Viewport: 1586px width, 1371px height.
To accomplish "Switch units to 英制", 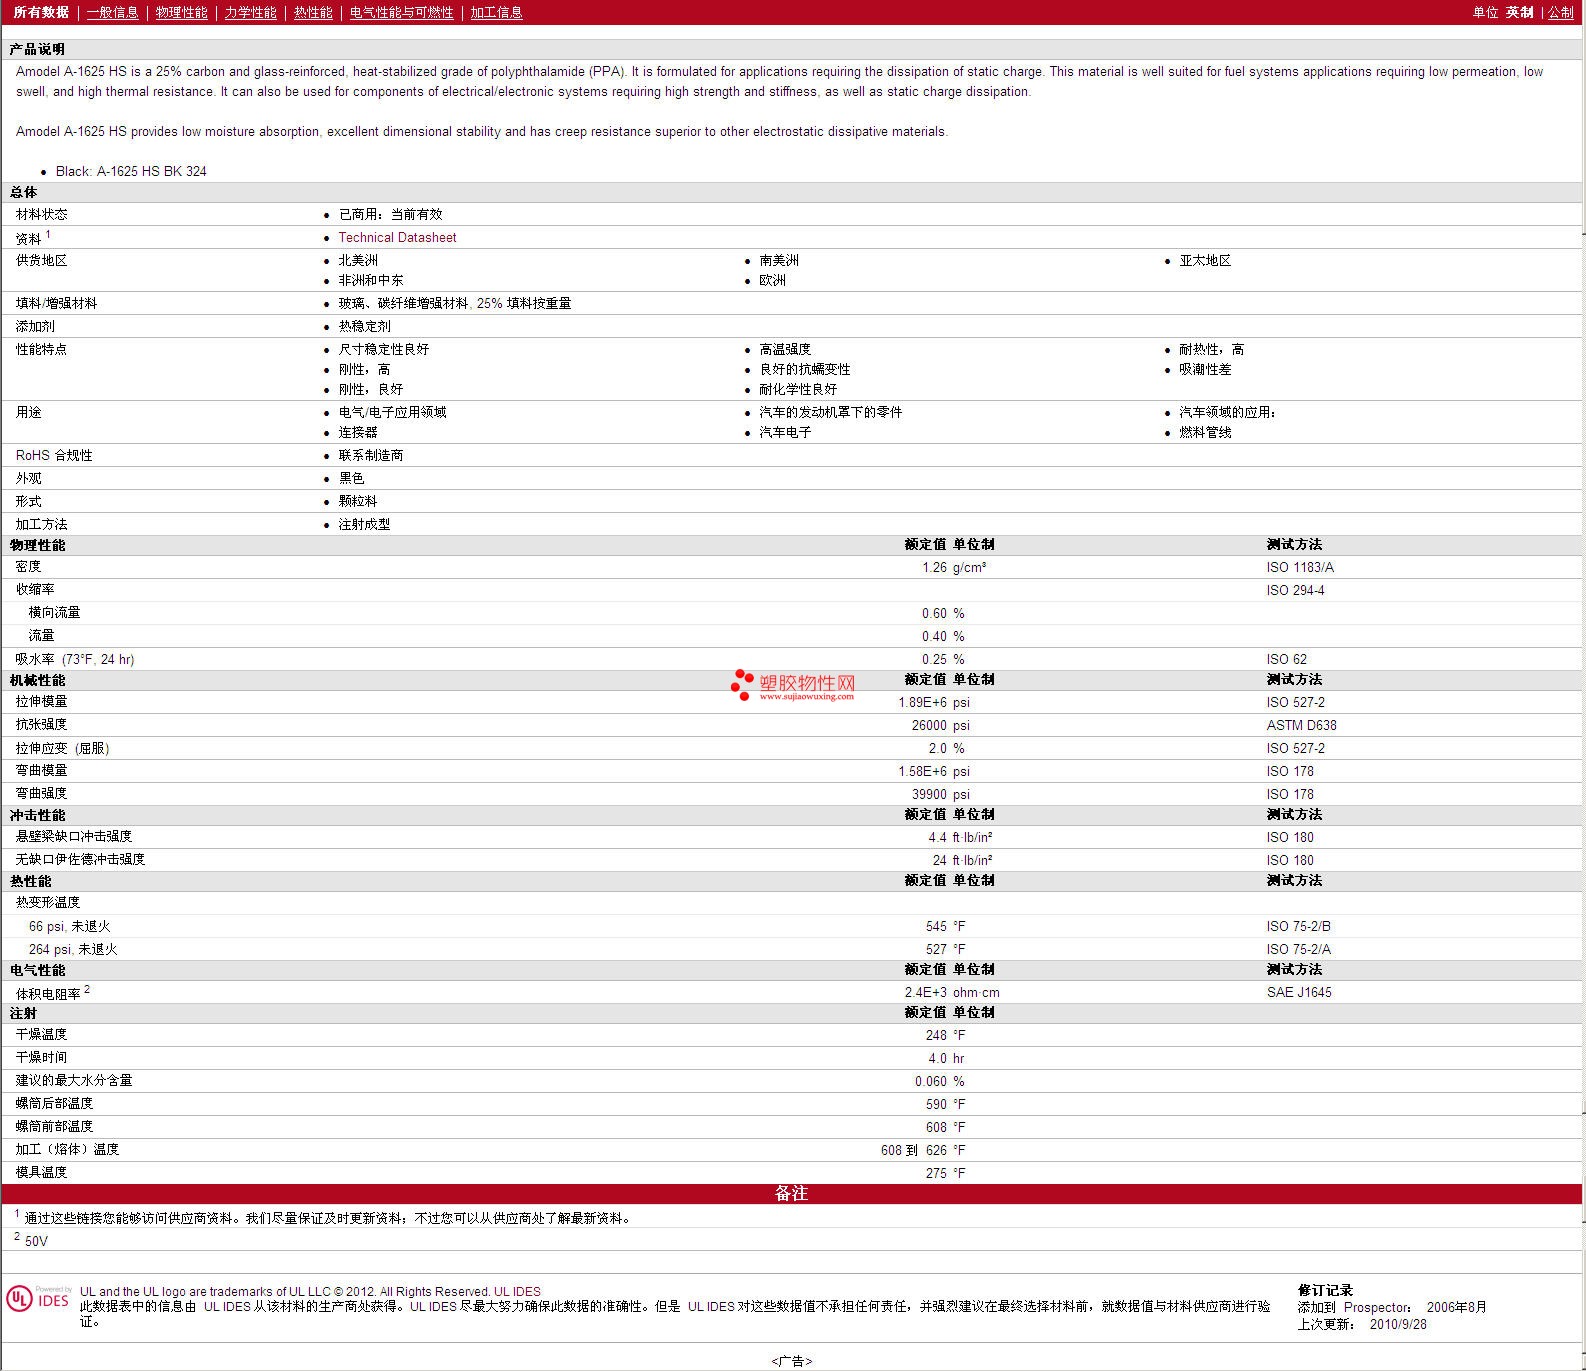I will pyautogui.click(x=1519, y=13).
